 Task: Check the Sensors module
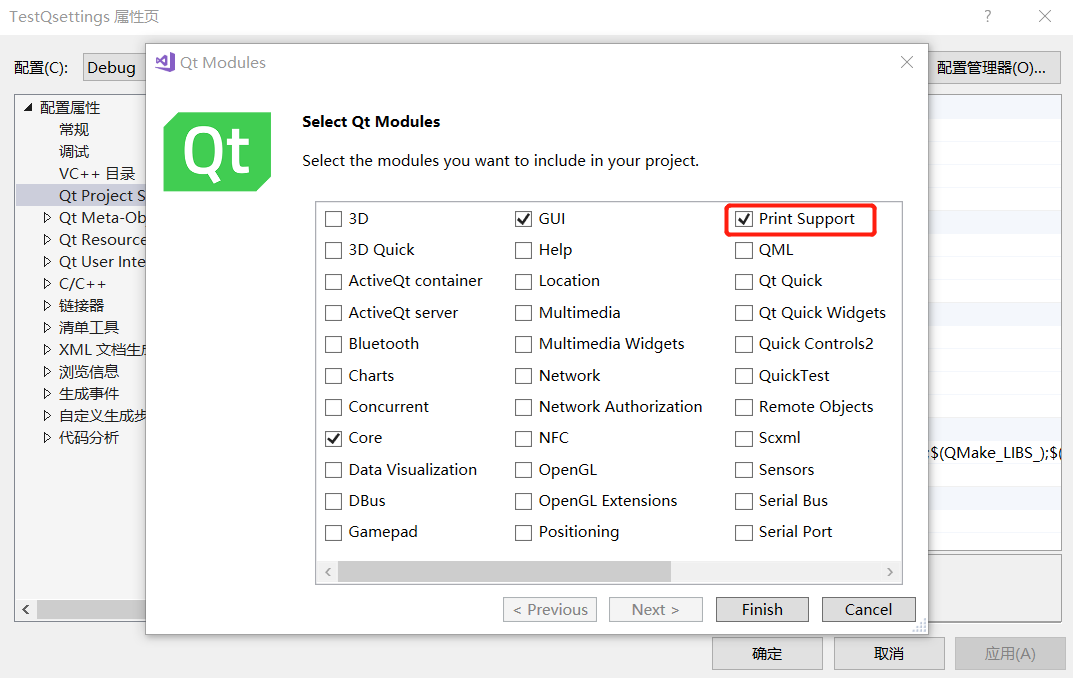coord(743,469)
